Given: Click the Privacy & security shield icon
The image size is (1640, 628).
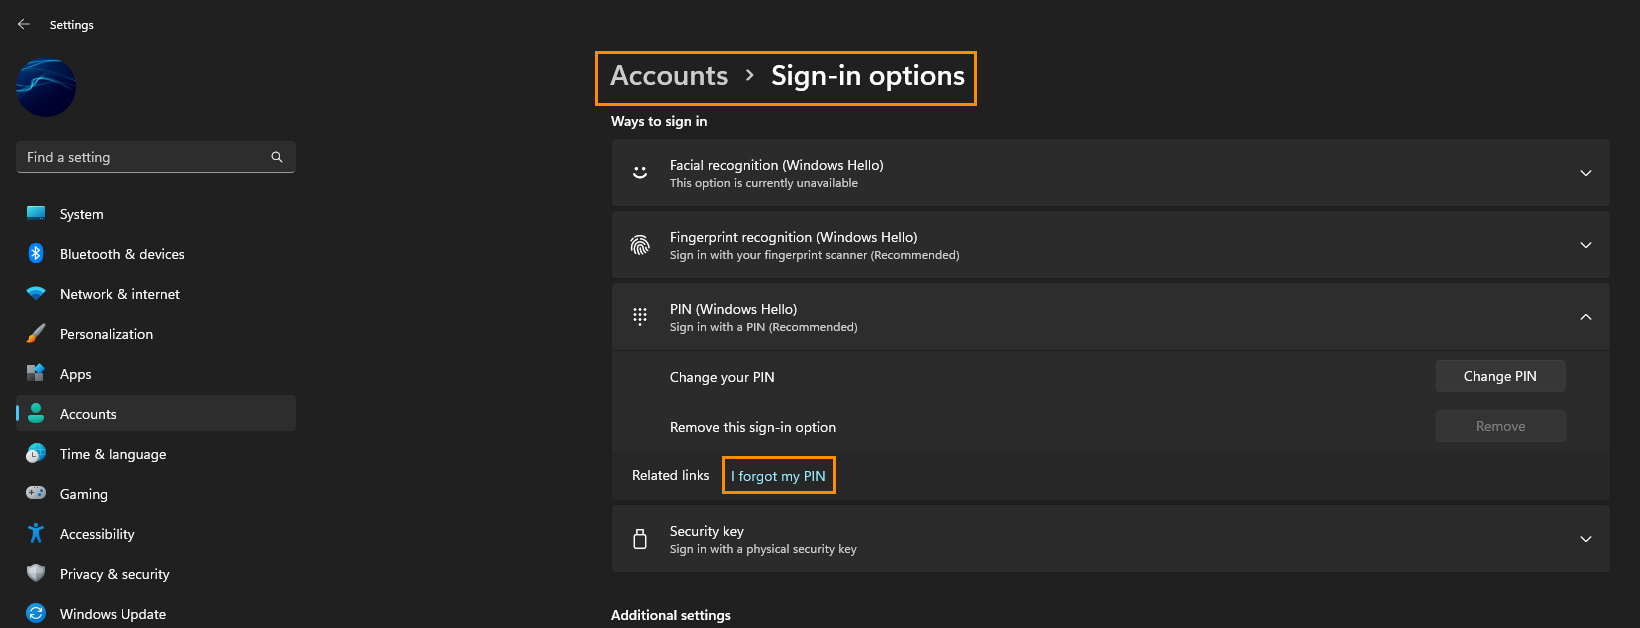Looking at the screenshot, I should pyautogui.click(x=36, y=573).
